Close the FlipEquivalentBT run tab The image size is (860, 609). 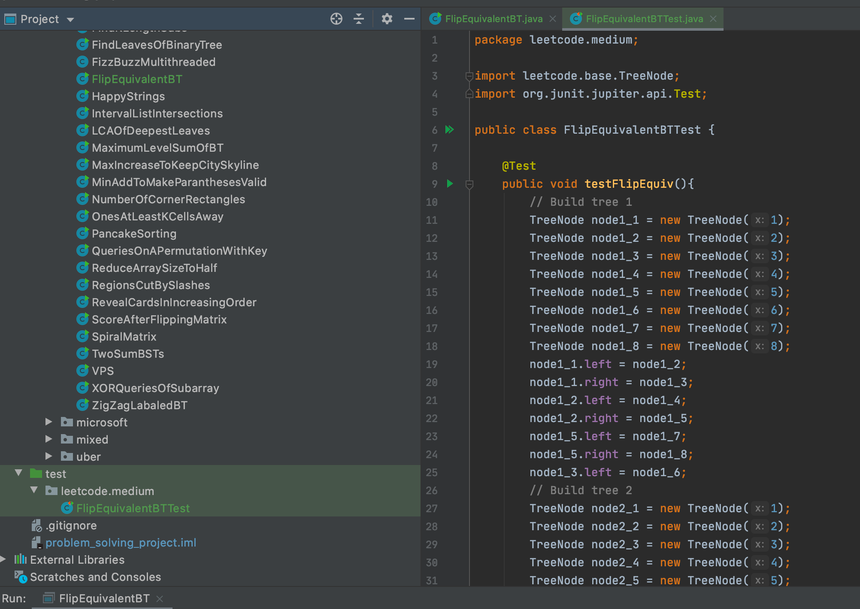click(x=160, y=599)
